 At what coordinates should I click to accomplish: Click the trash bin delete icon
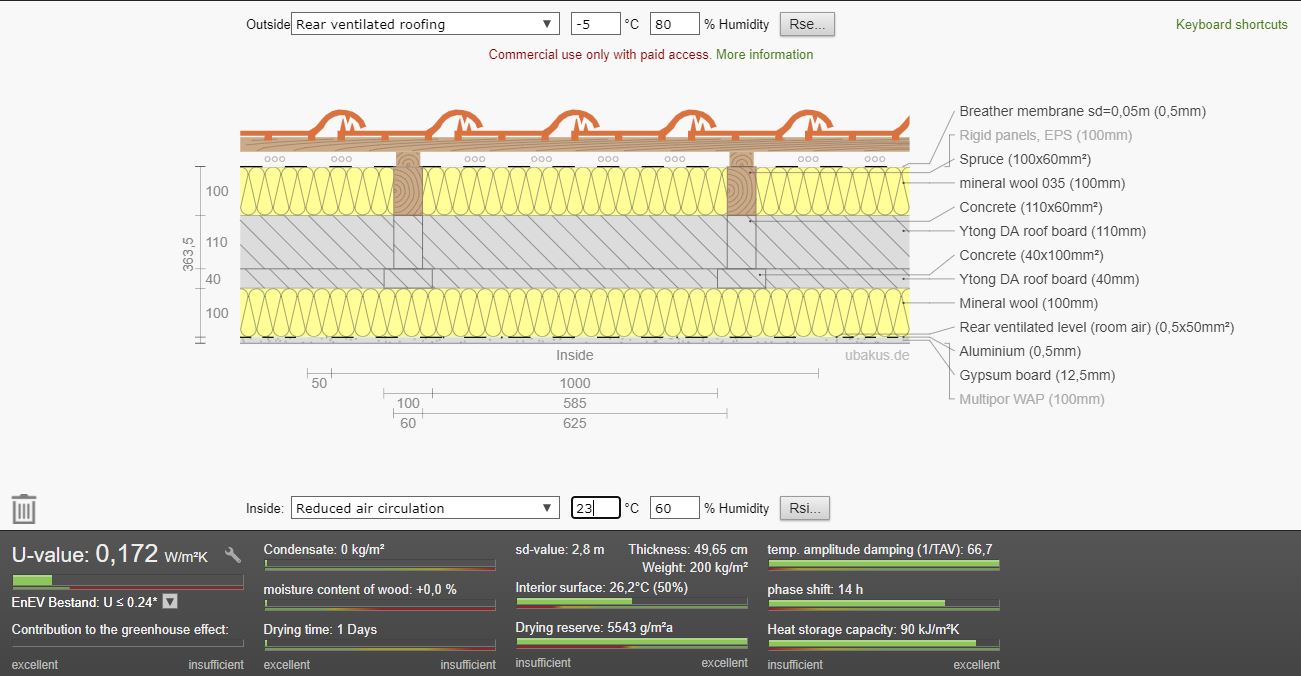click(24, 509)
